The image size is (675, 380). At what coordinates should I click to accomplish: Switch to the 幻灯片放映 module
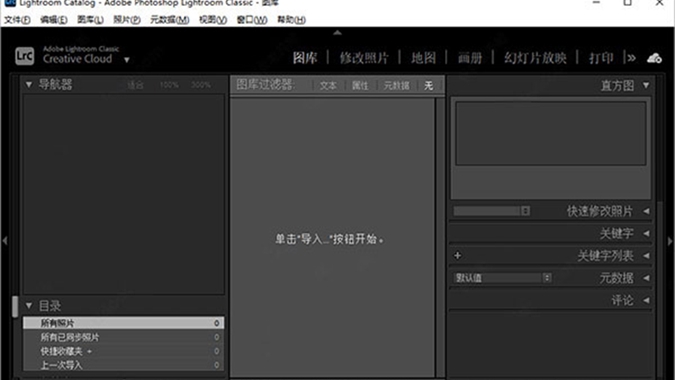pyautogui.click(x=536, y=58)
